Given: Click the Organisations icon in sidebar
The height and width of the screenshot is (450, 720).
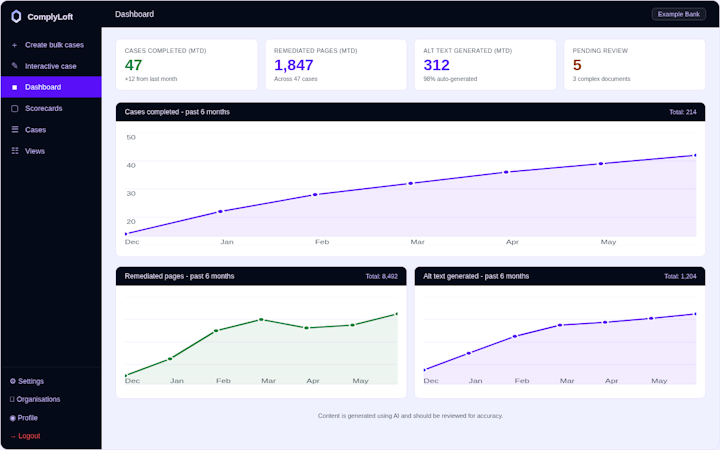Looking at the screenshot, I should 12,399.
